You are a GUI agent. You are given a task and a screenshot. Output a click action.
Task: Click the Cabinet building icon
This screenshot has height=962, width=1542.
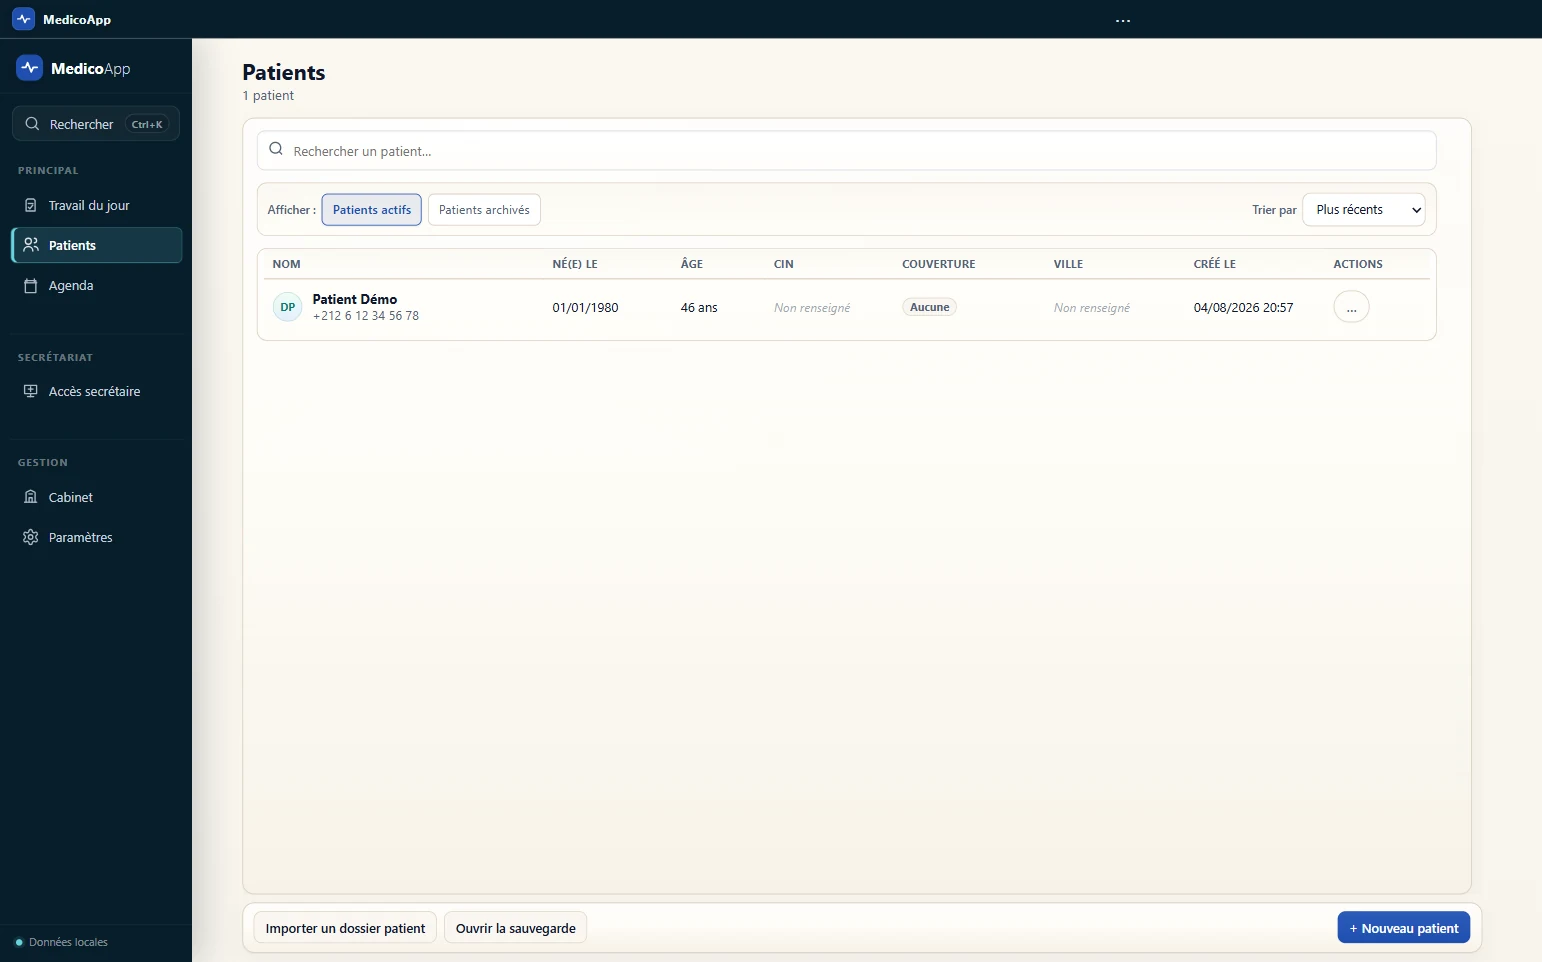(31, 497)
